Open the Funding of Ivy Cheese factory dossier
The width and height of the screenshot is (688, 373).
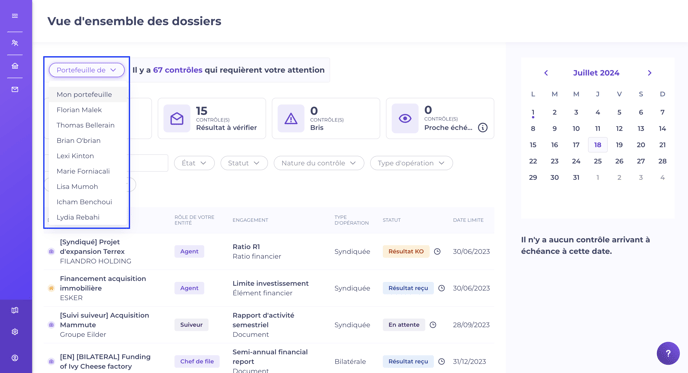tap(105, 362)
